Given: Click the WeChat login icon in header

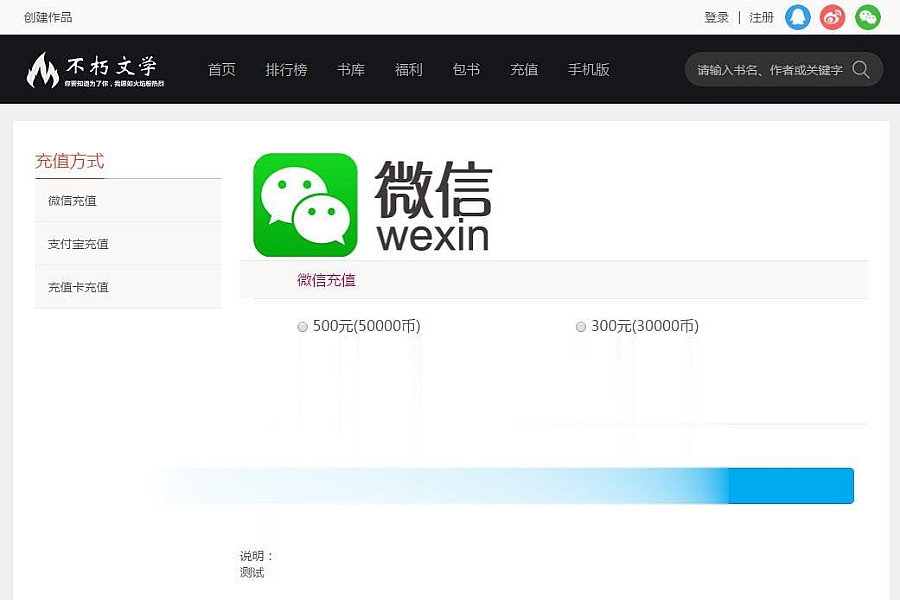Looking at the screenshot, I should pos(867,17).
